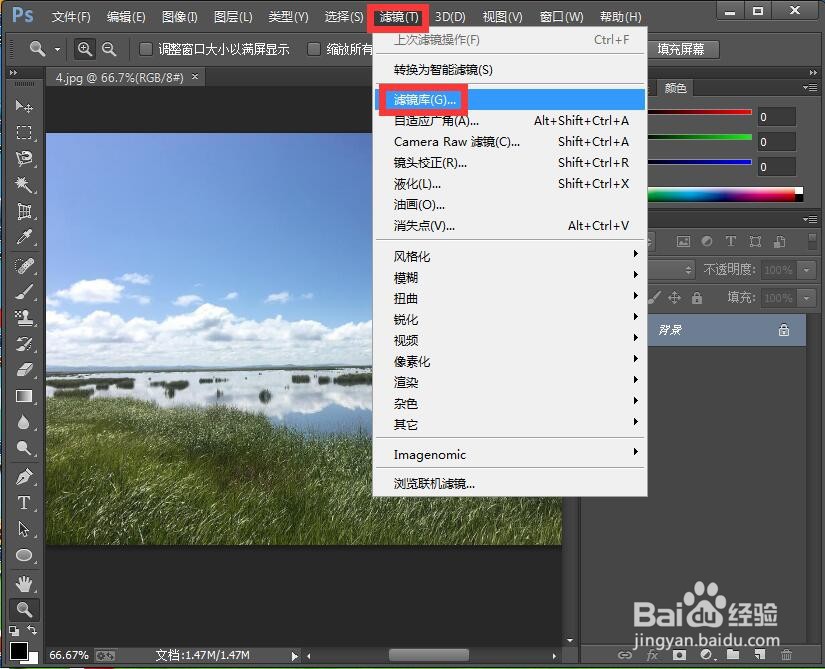Activate the Horizontal Type tool
Screen dimensions: 825x669
[25, 503]
